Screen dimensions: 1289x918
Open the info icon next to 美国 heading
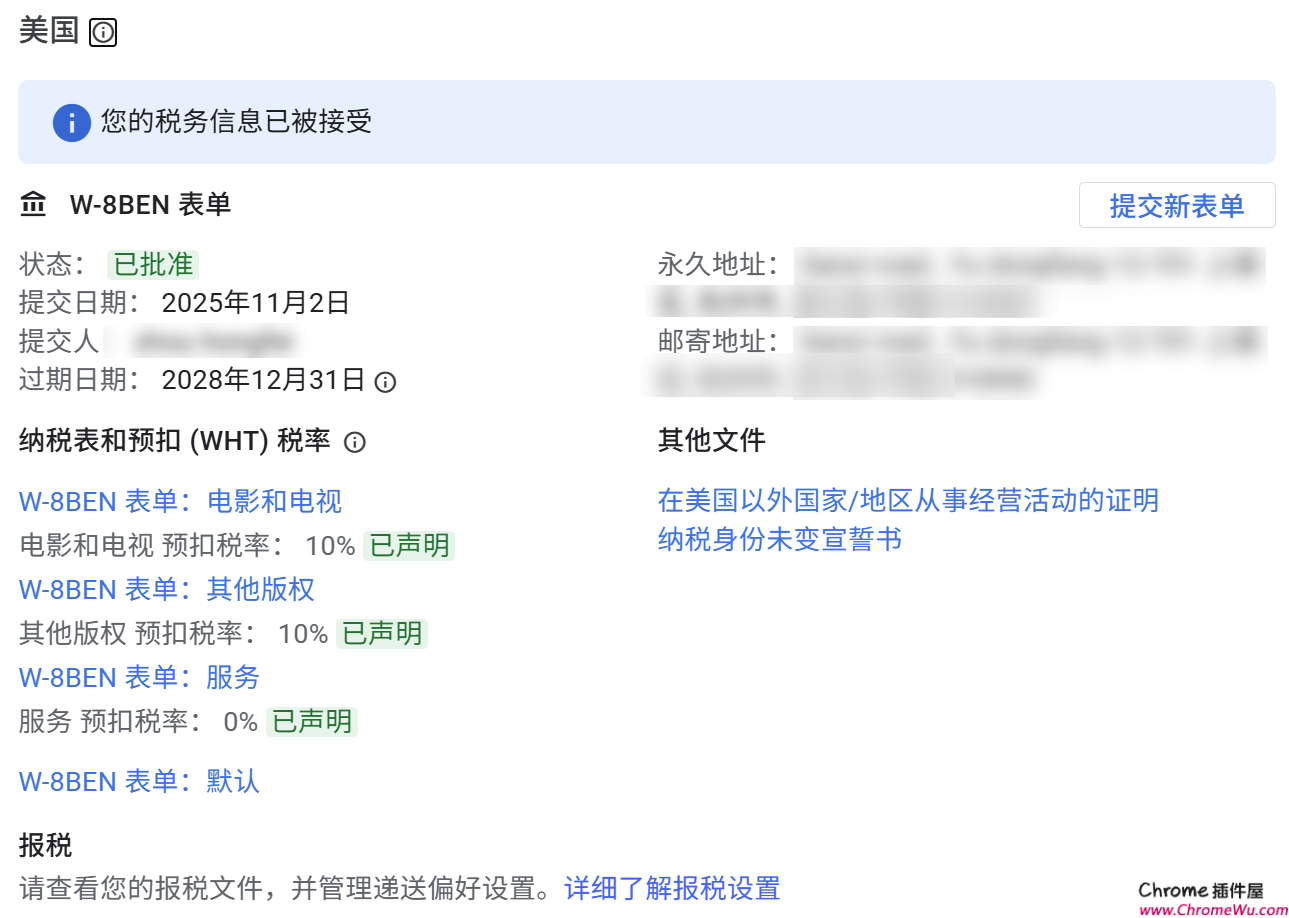(x=102, y=33)
